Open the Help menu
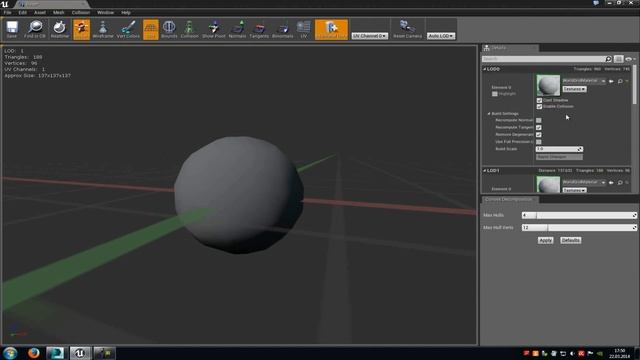640x360 pixels. pyautogui.click(x=126, y=13)
